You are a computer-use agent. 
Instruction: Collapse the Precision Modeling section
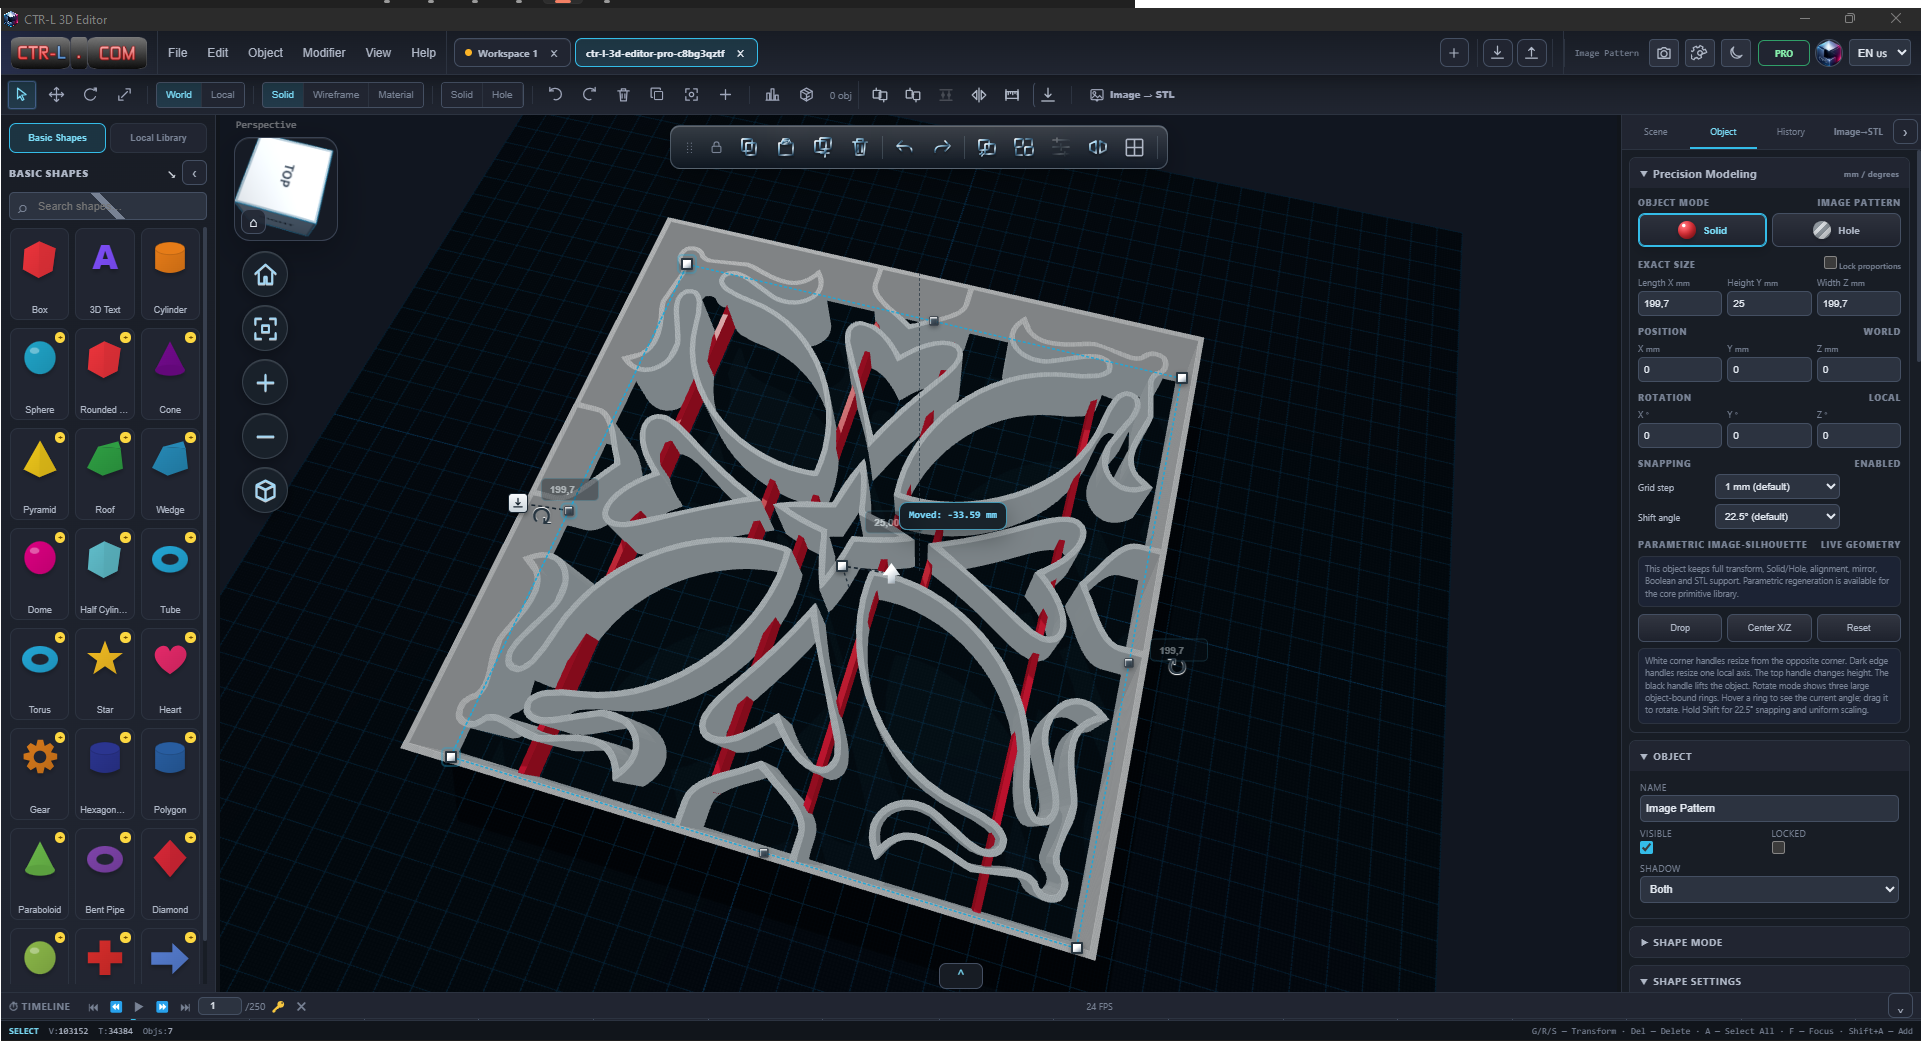click(1704, 174)
